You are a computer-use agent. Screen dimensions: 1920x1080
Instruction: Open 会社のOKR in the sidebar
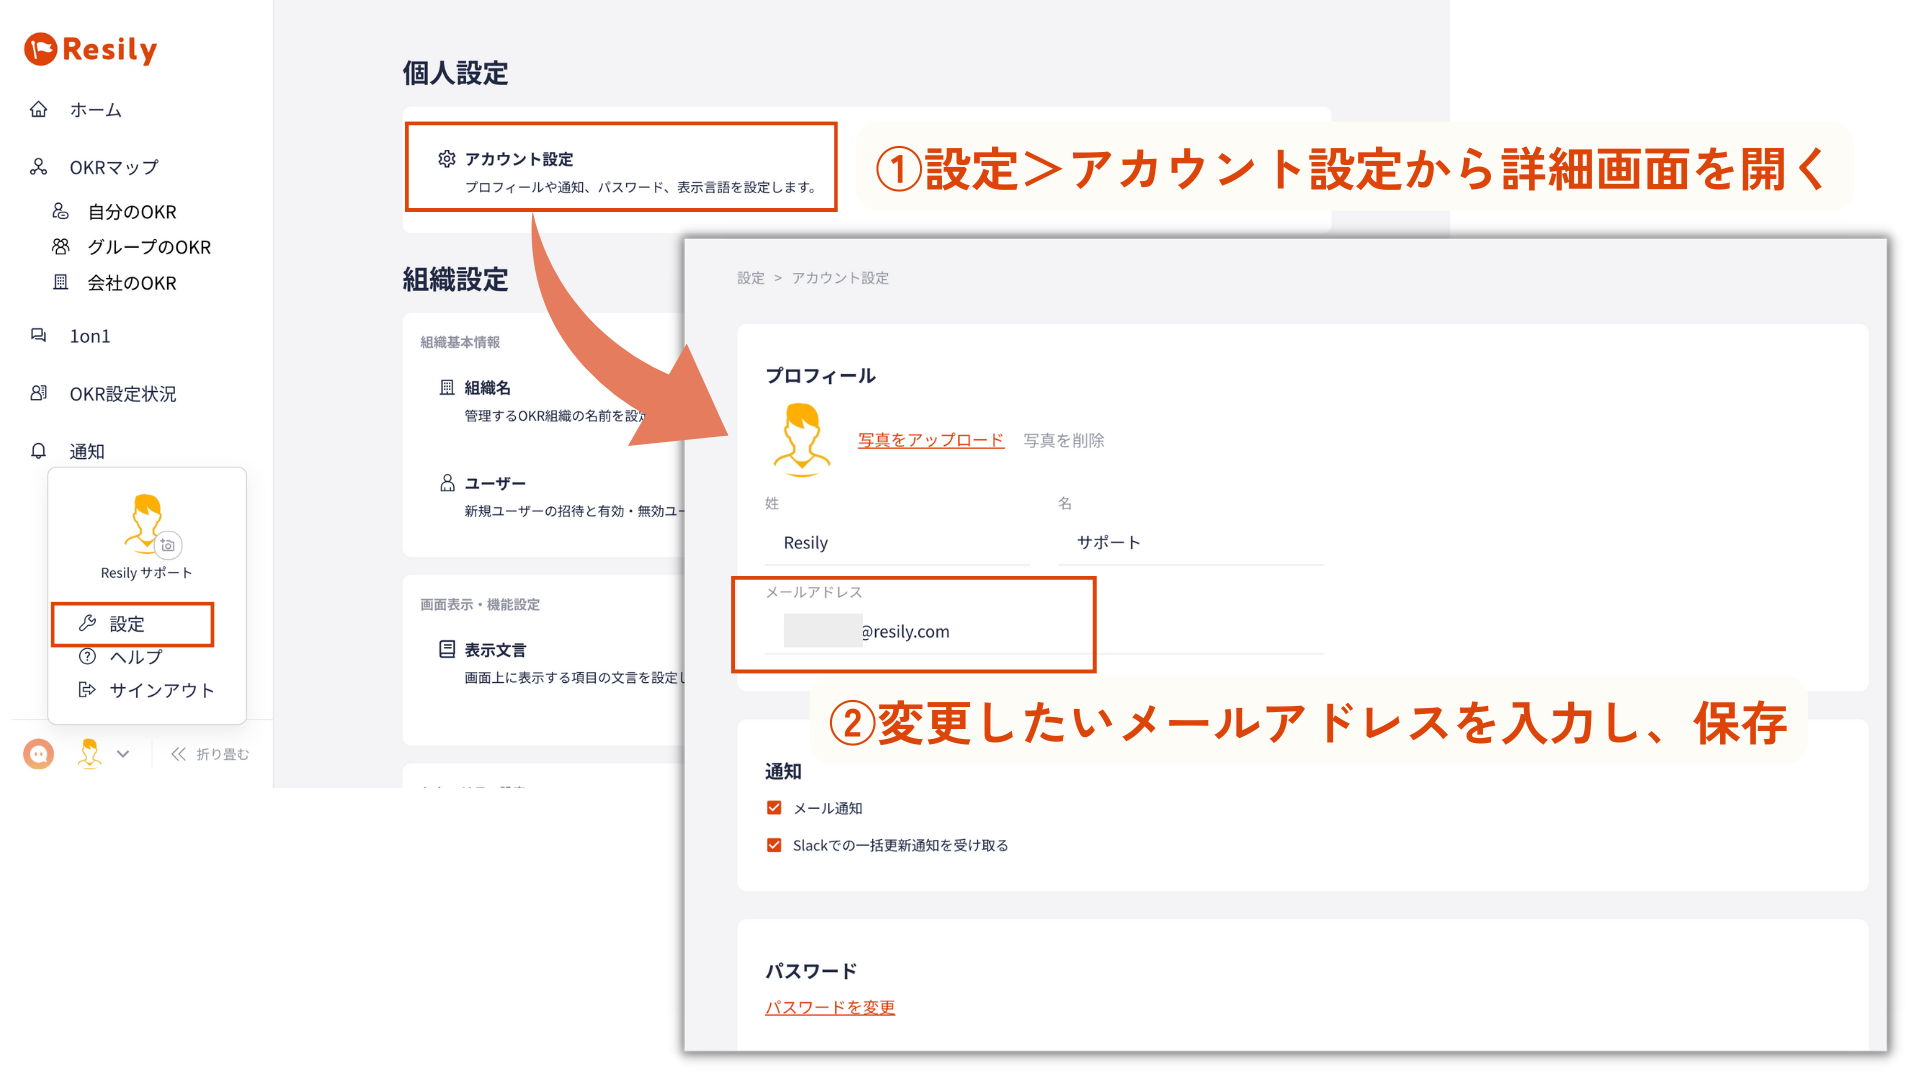tap(132, 283)
